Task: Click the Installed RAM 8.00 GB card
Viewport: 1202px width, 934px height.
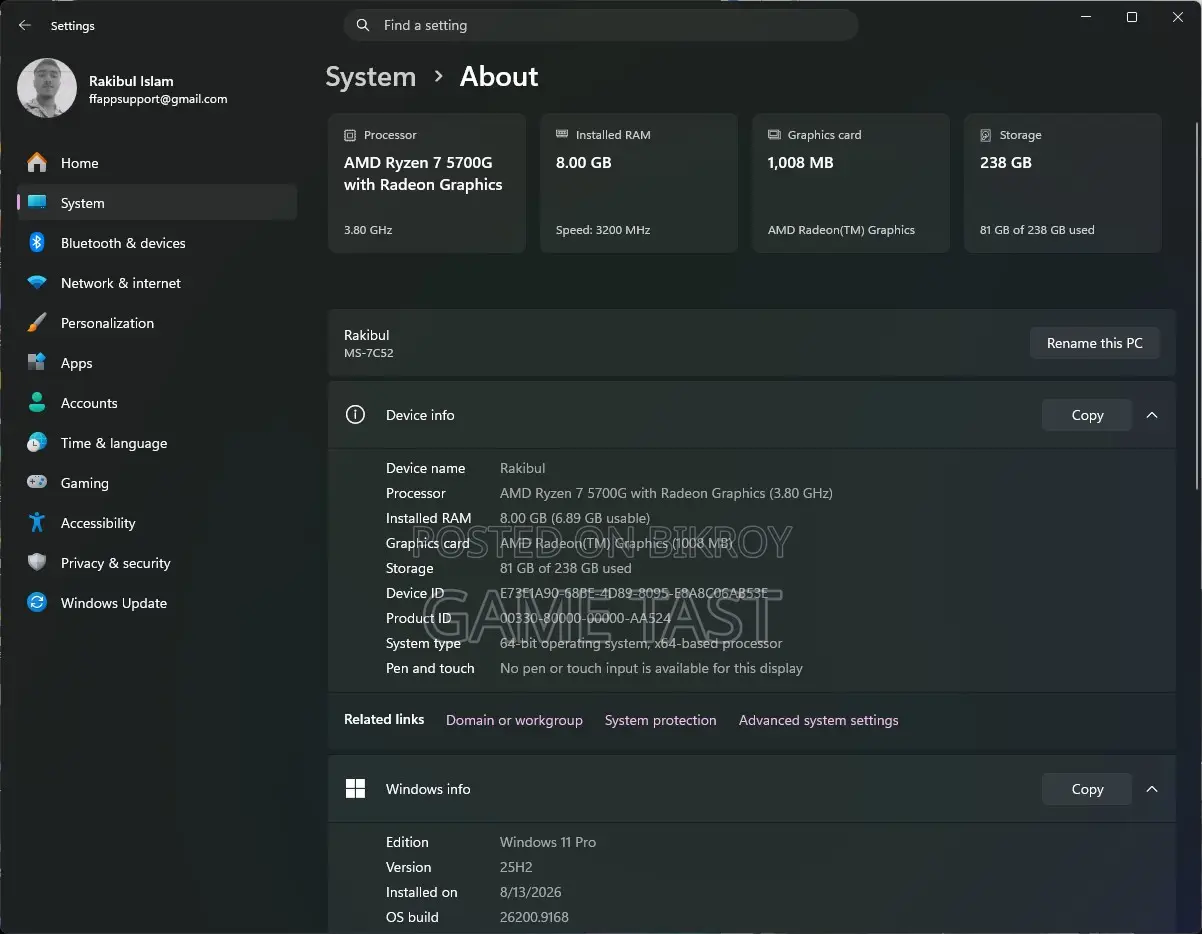Action: click(639, 183)
